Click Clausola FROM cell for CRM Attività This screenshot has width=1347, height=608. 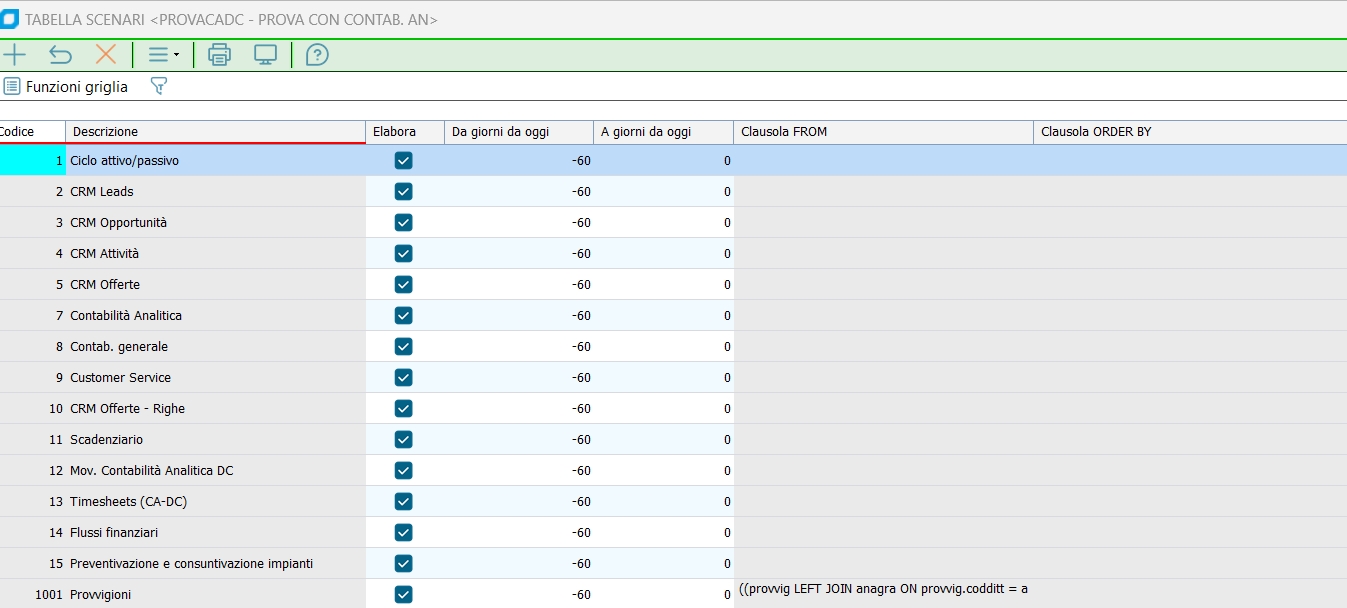[x=883, y=253]
